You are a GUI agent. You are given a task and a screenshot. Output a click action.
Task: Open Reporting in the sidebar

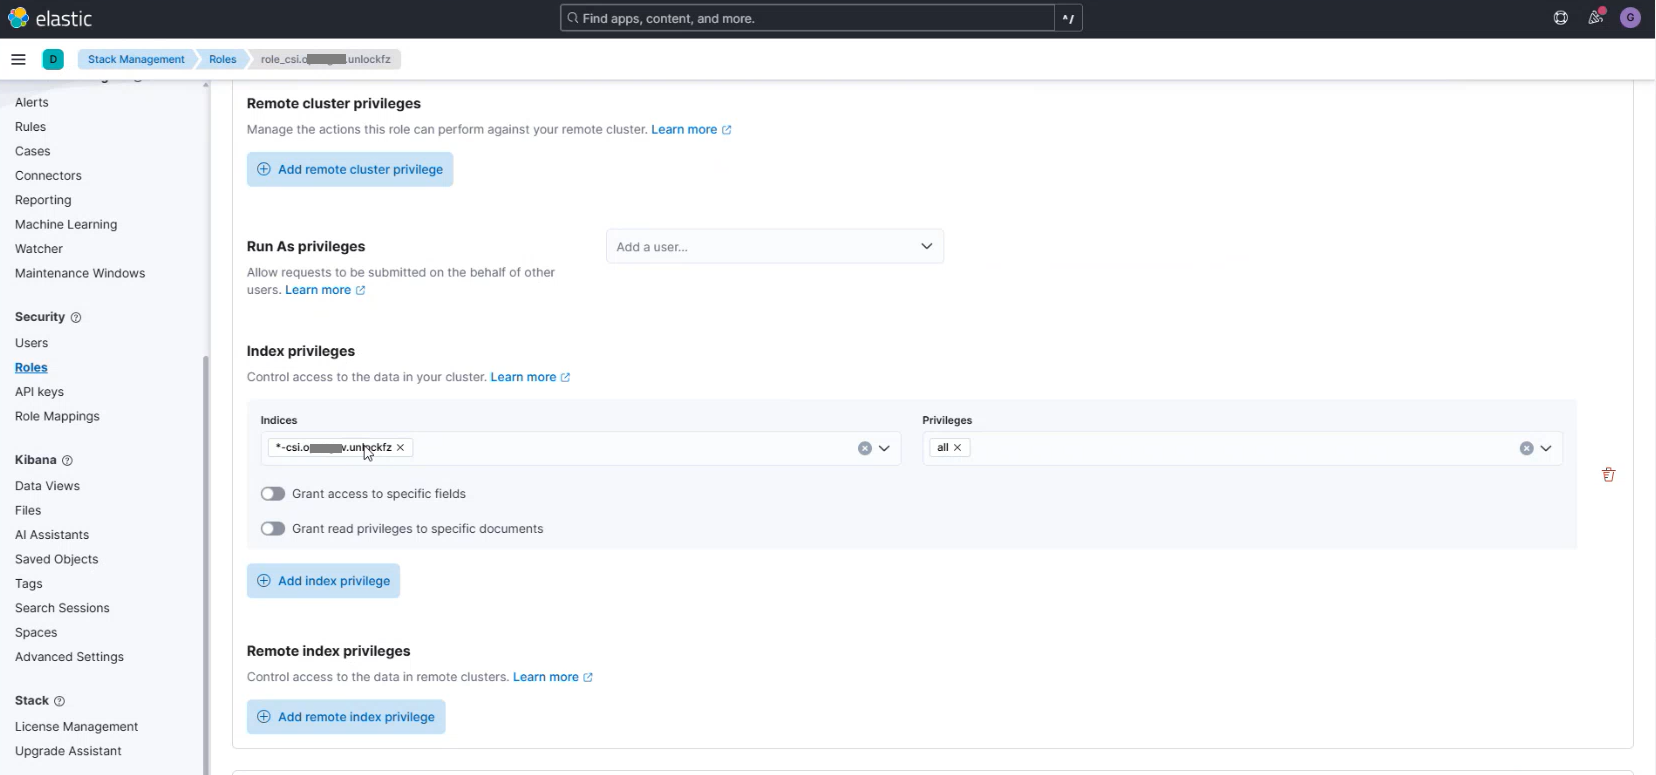coord(43,200)
